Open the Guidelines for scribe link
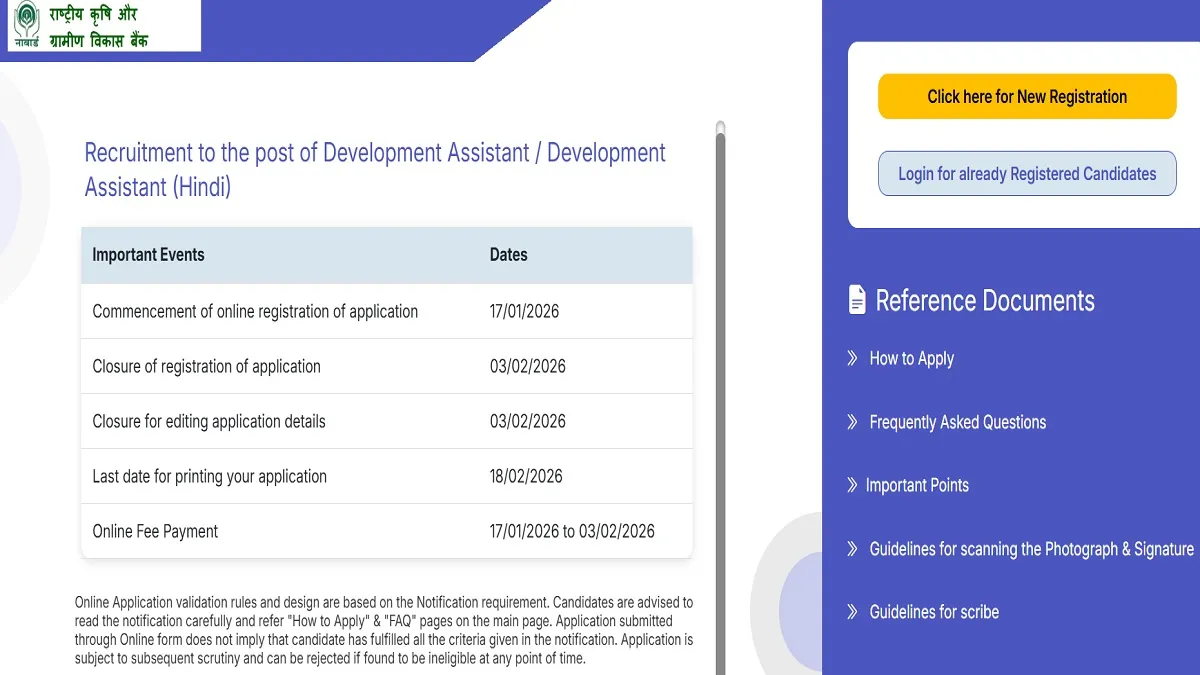Image resolution: width=1200 pixels, height=675 pixels. 934,612
